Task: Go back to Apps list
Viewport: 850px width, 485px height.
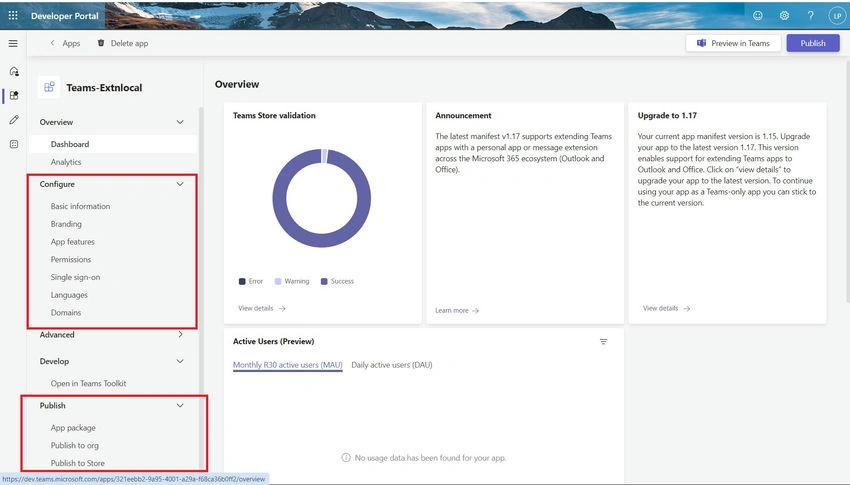Action: 65,43
